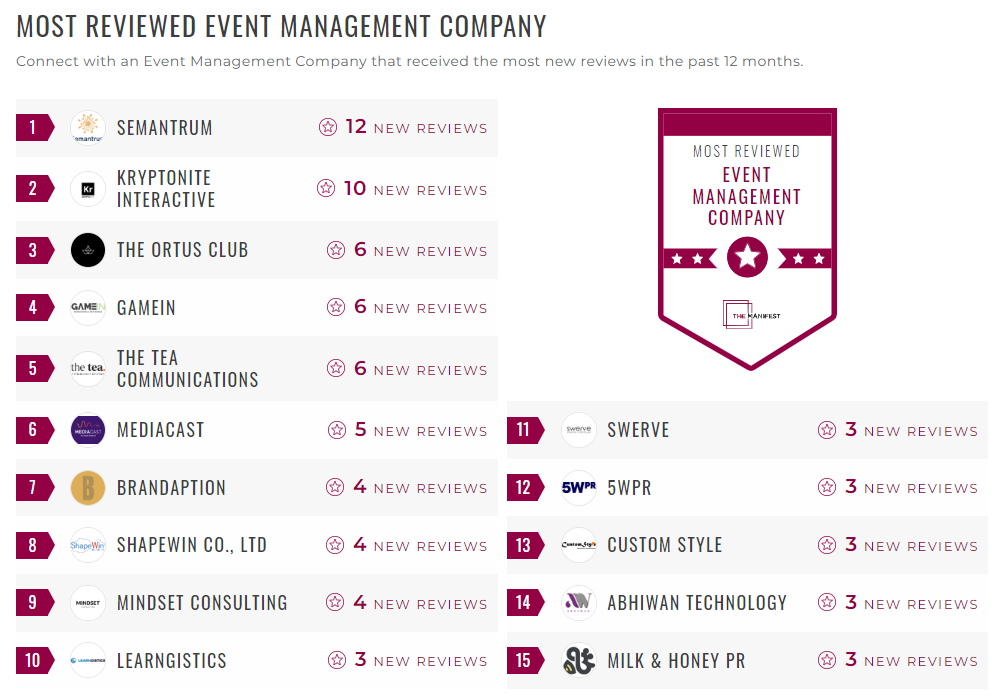
Task: Click the Mediacast purple logo
Action: click(88, 430)
